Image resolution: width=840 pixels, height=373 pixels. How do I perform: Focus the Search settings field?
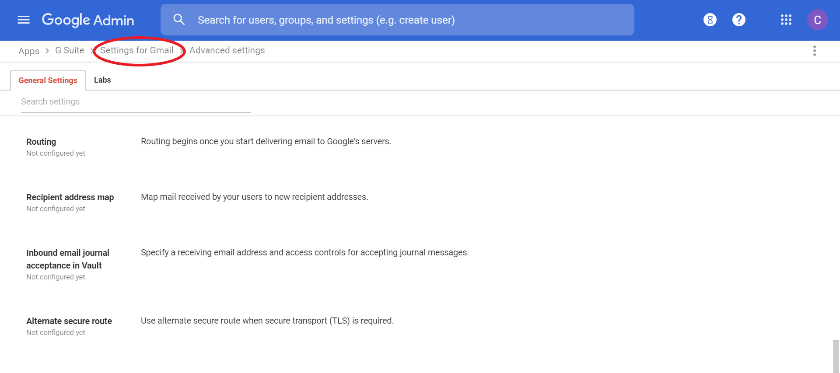pos(136,102)
